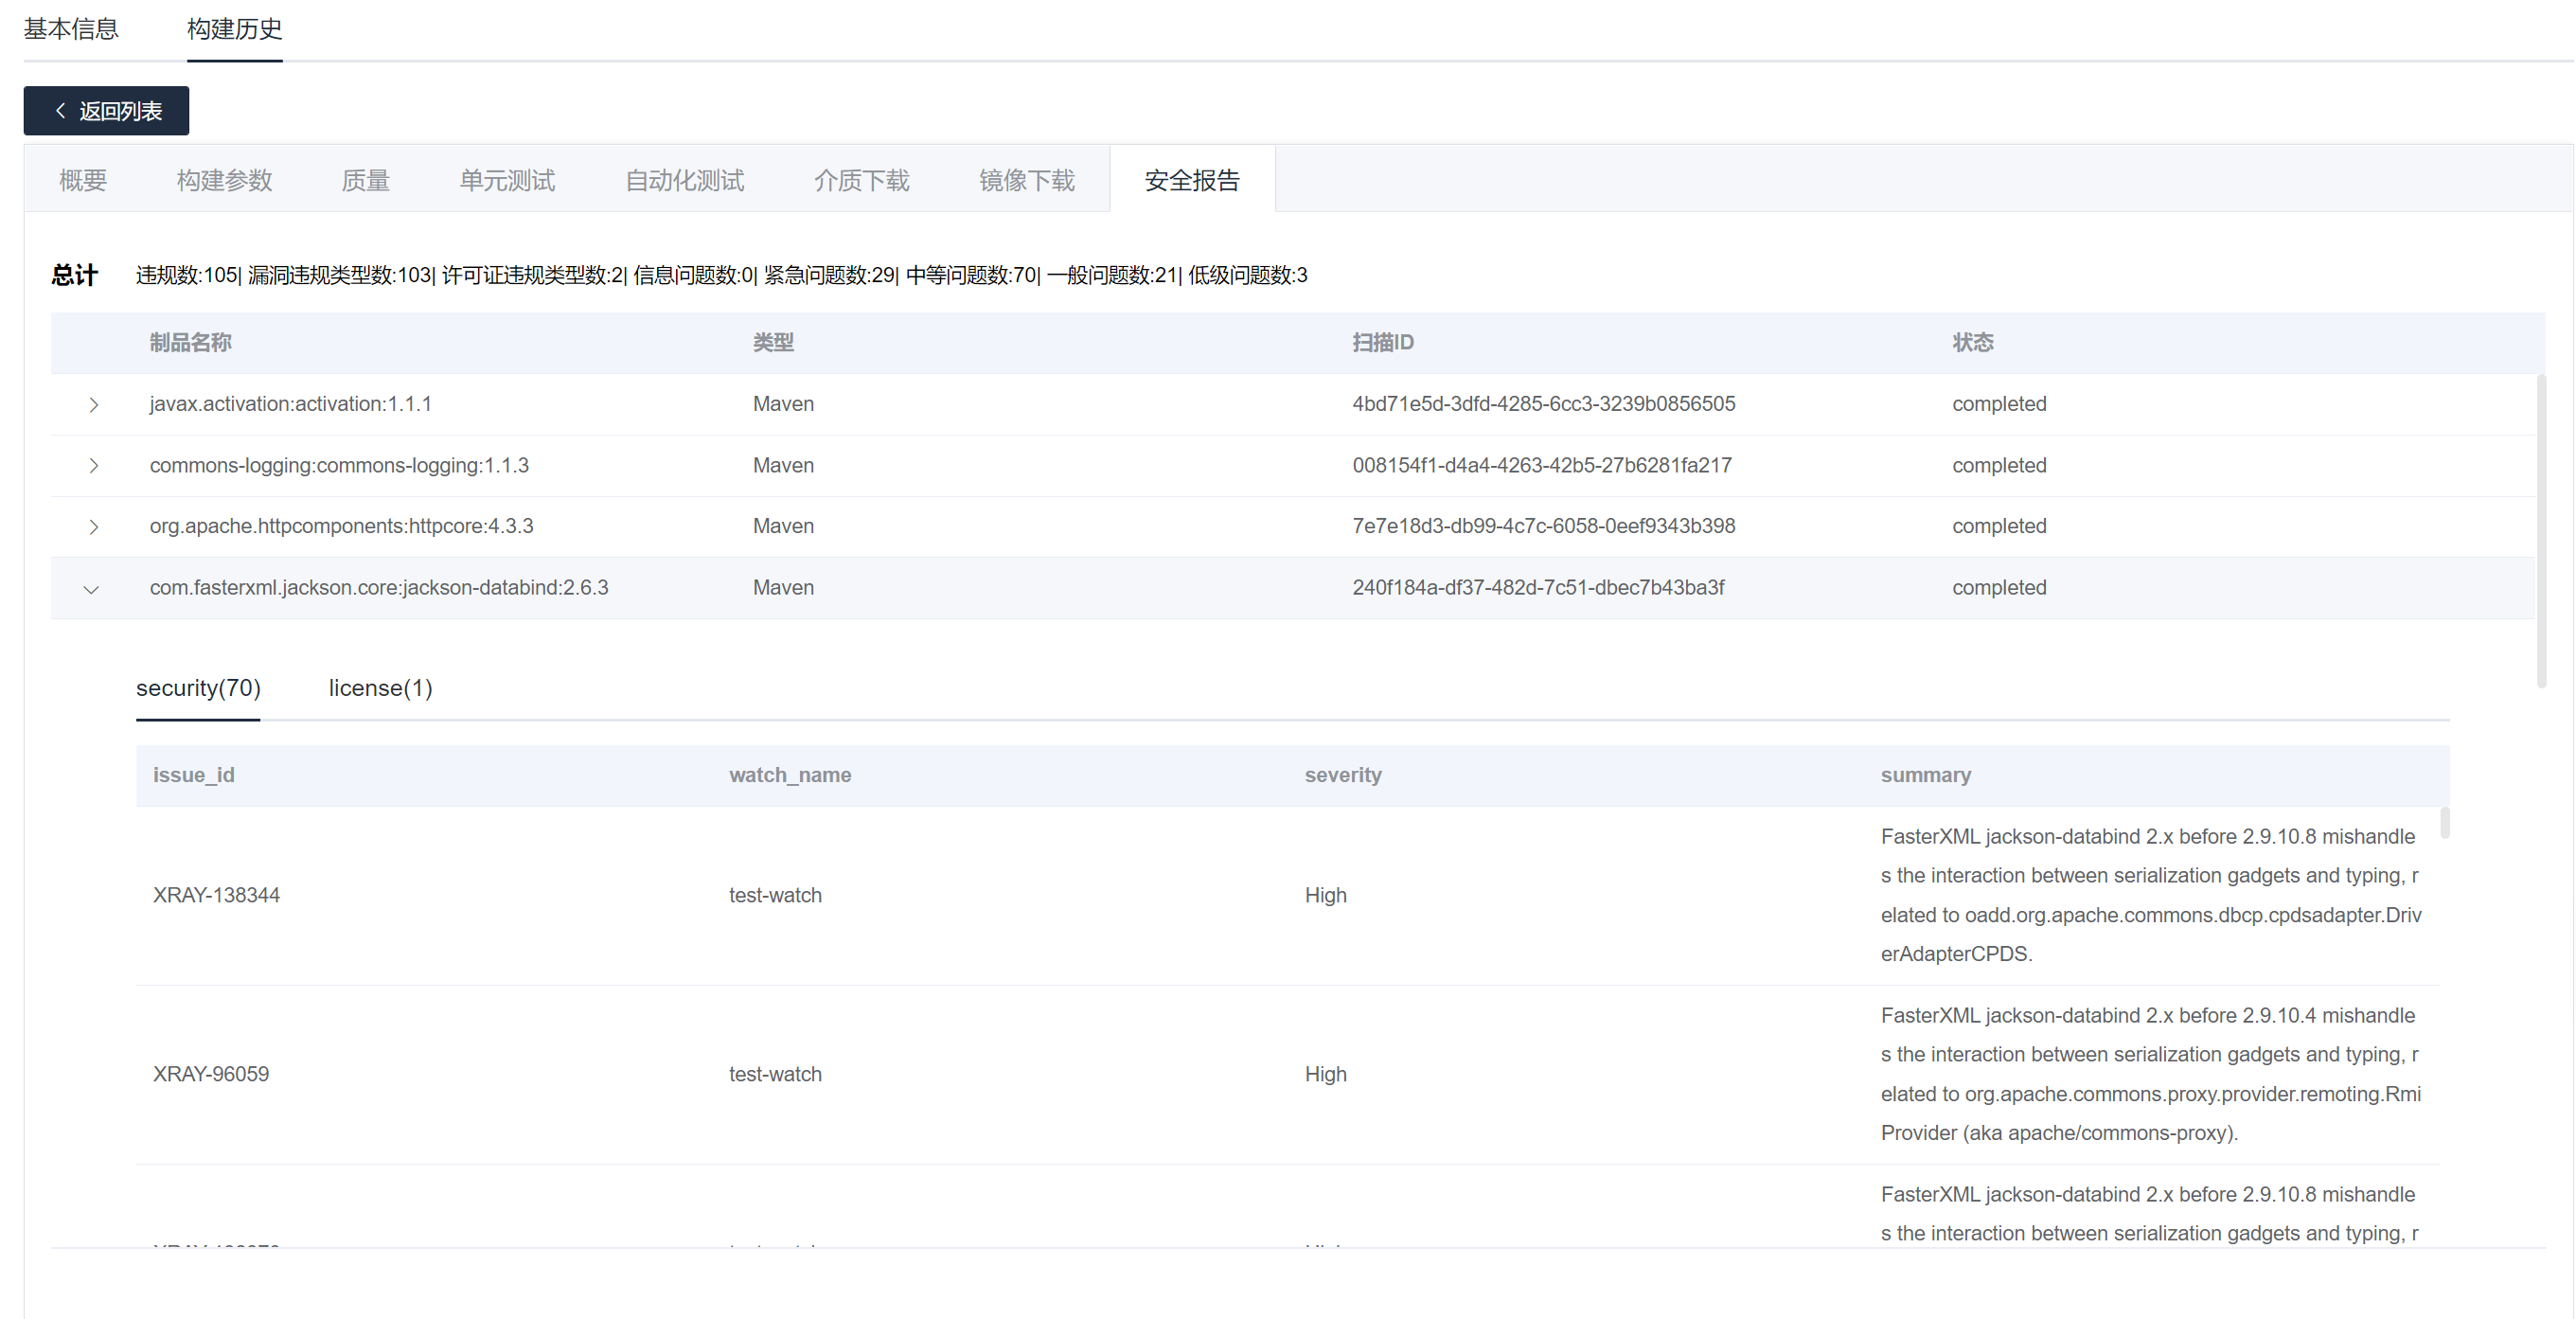The height and width of the screenshot is (1319, 2576).
Task: Open the 构建参数 tab
Action: (224, 180)
